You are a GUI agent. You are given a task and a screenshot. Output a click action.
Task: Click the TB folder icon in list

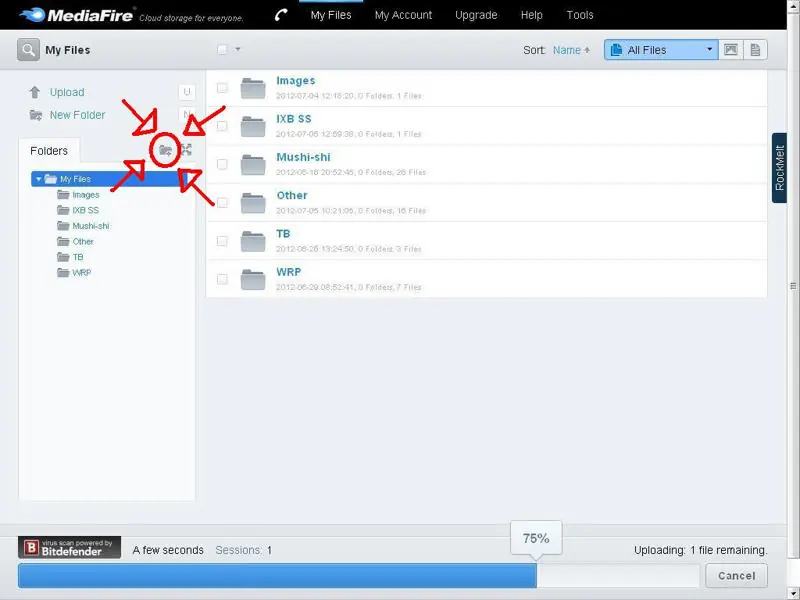click(253, 241)
